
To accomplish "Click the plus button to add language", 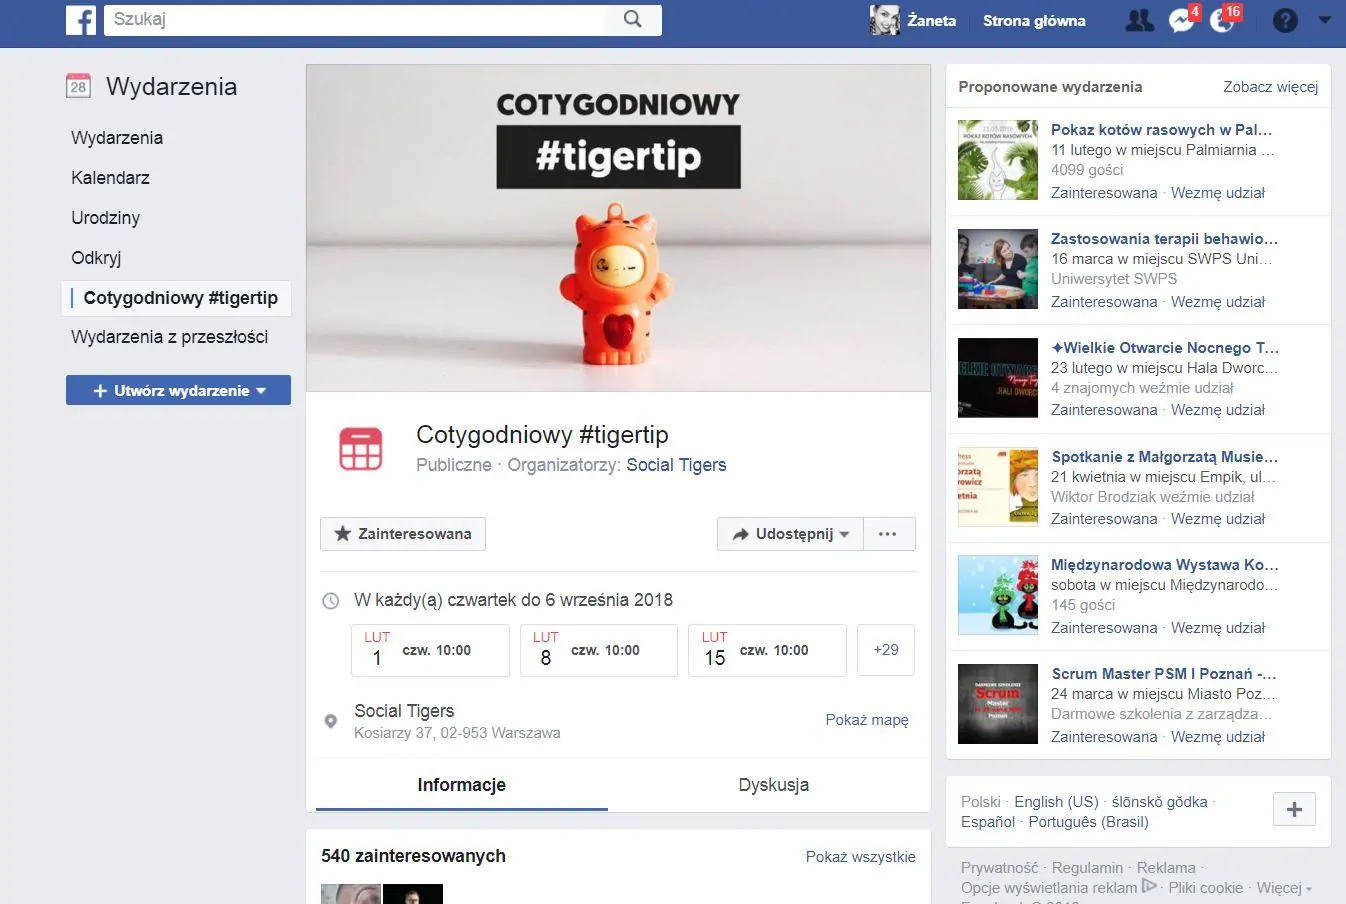I will tap(1294, 809).
